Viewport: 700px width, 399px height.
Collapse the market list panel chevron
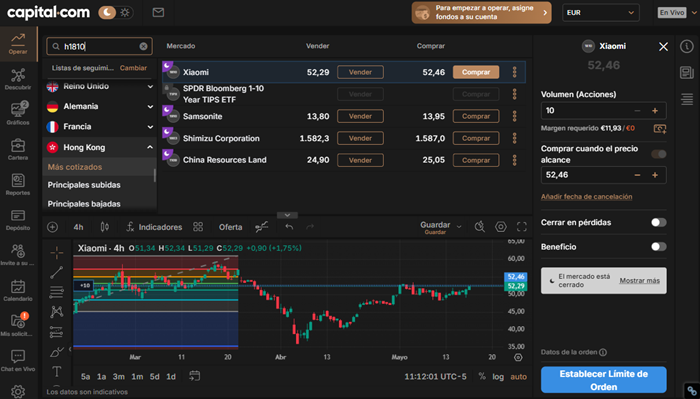pos(287,215)
